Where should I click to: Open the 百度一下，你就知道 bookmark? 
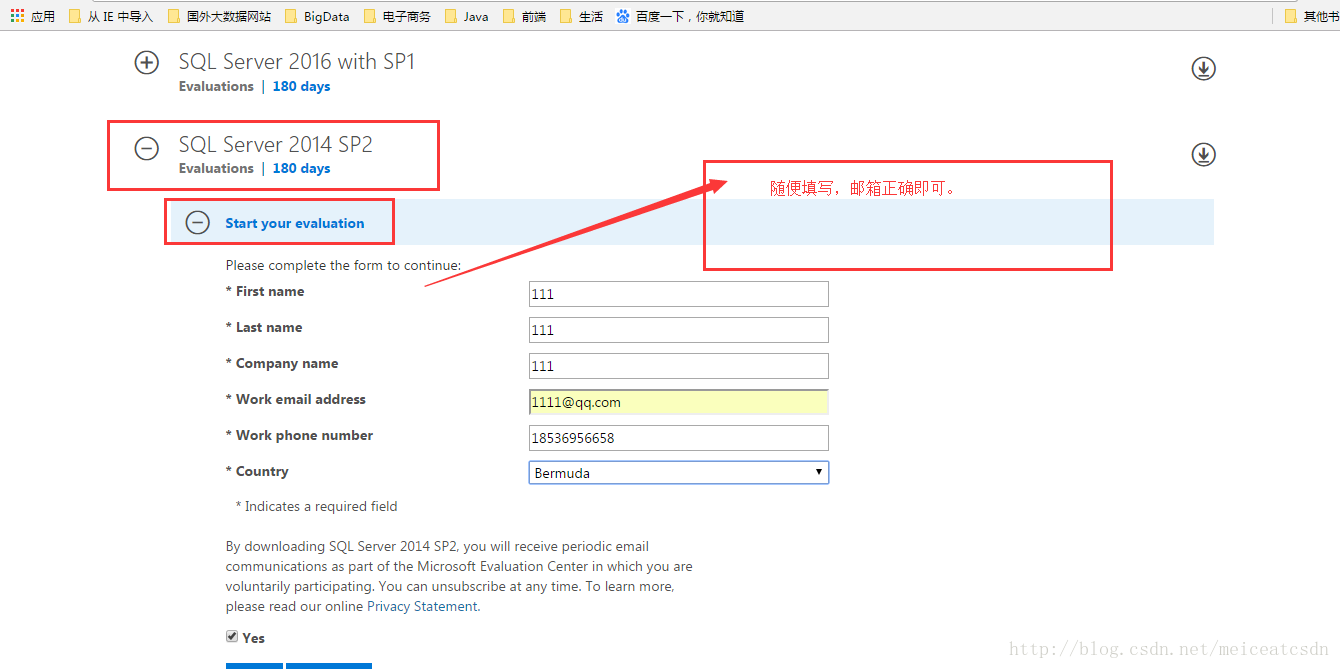[x=680, y=16]
